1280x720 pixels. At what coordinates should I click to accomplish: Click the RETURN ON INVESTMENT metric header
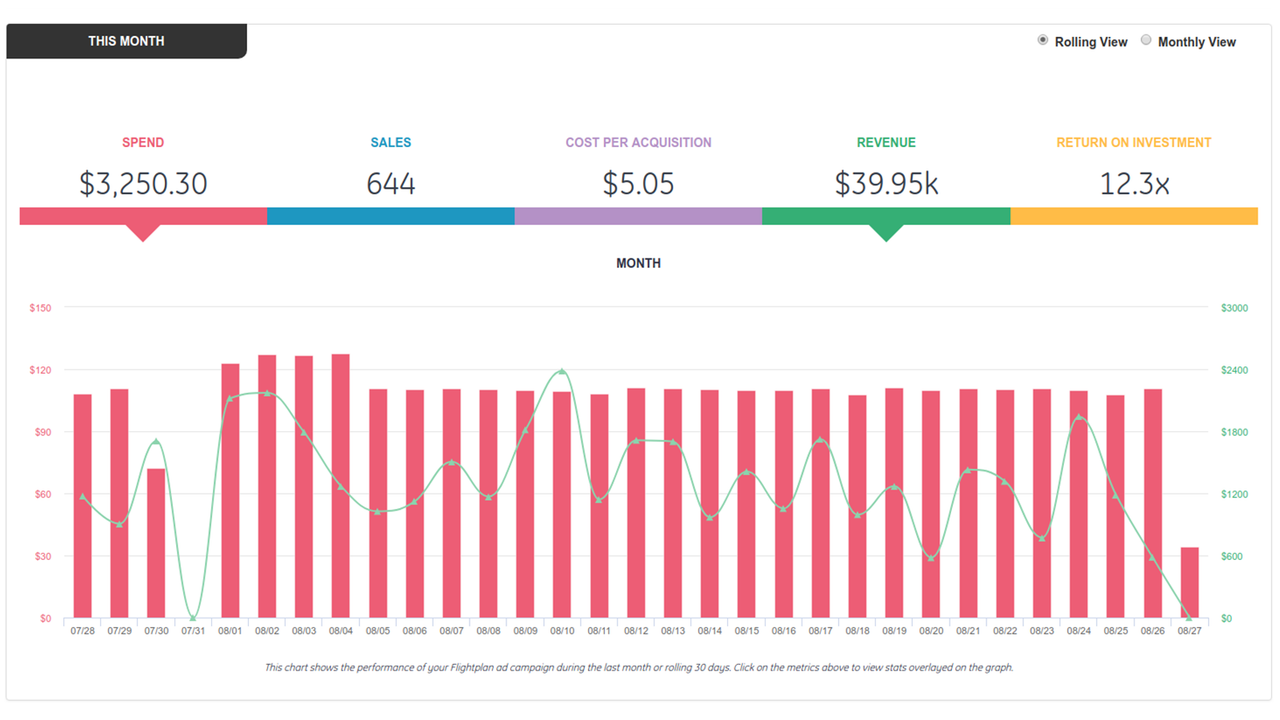click(1133, 142)
